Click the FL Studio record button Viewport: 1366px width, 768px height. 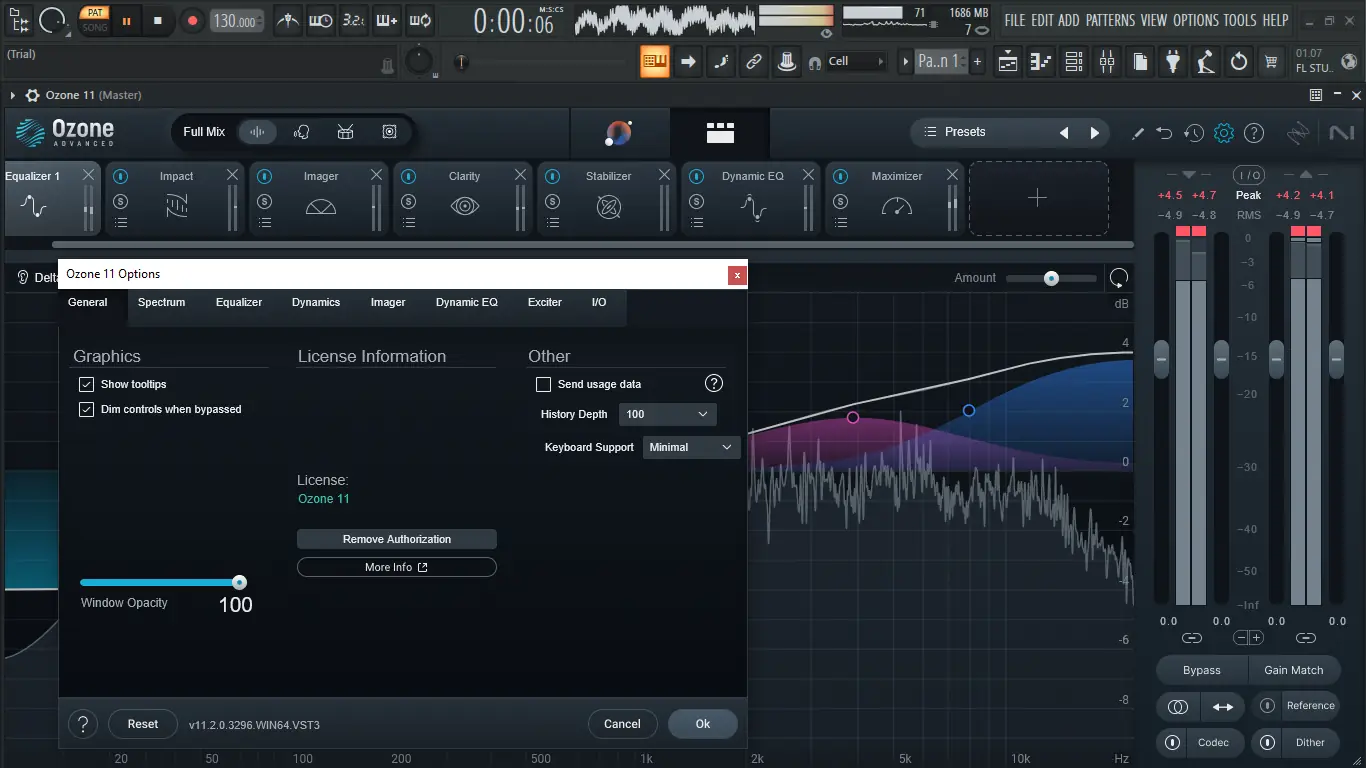pos(193,20)
